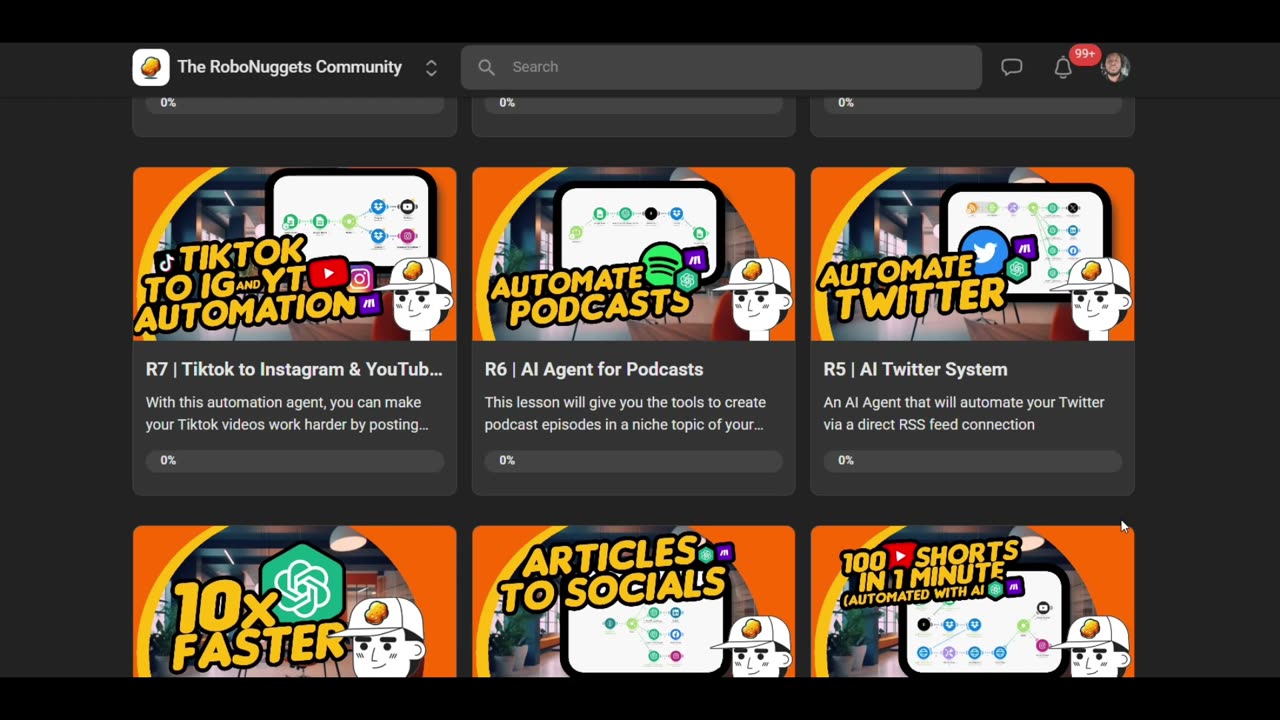The height and width of the screenshot is (720, 1280).
Task: Click the R7 course 0% progress bar
Action: pos(295,460)
